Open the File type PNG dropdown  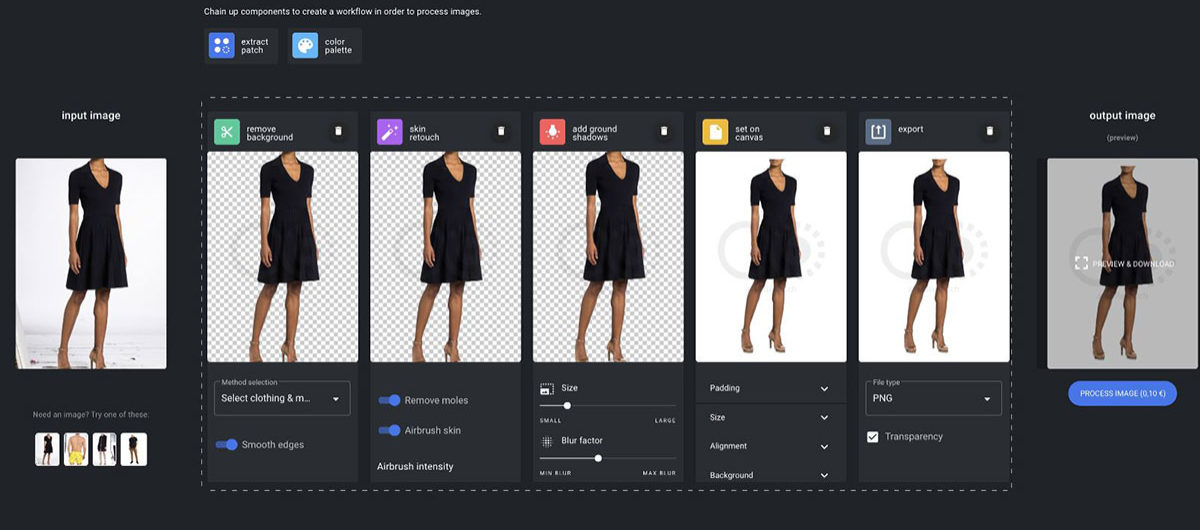click(x=933, y=398)
